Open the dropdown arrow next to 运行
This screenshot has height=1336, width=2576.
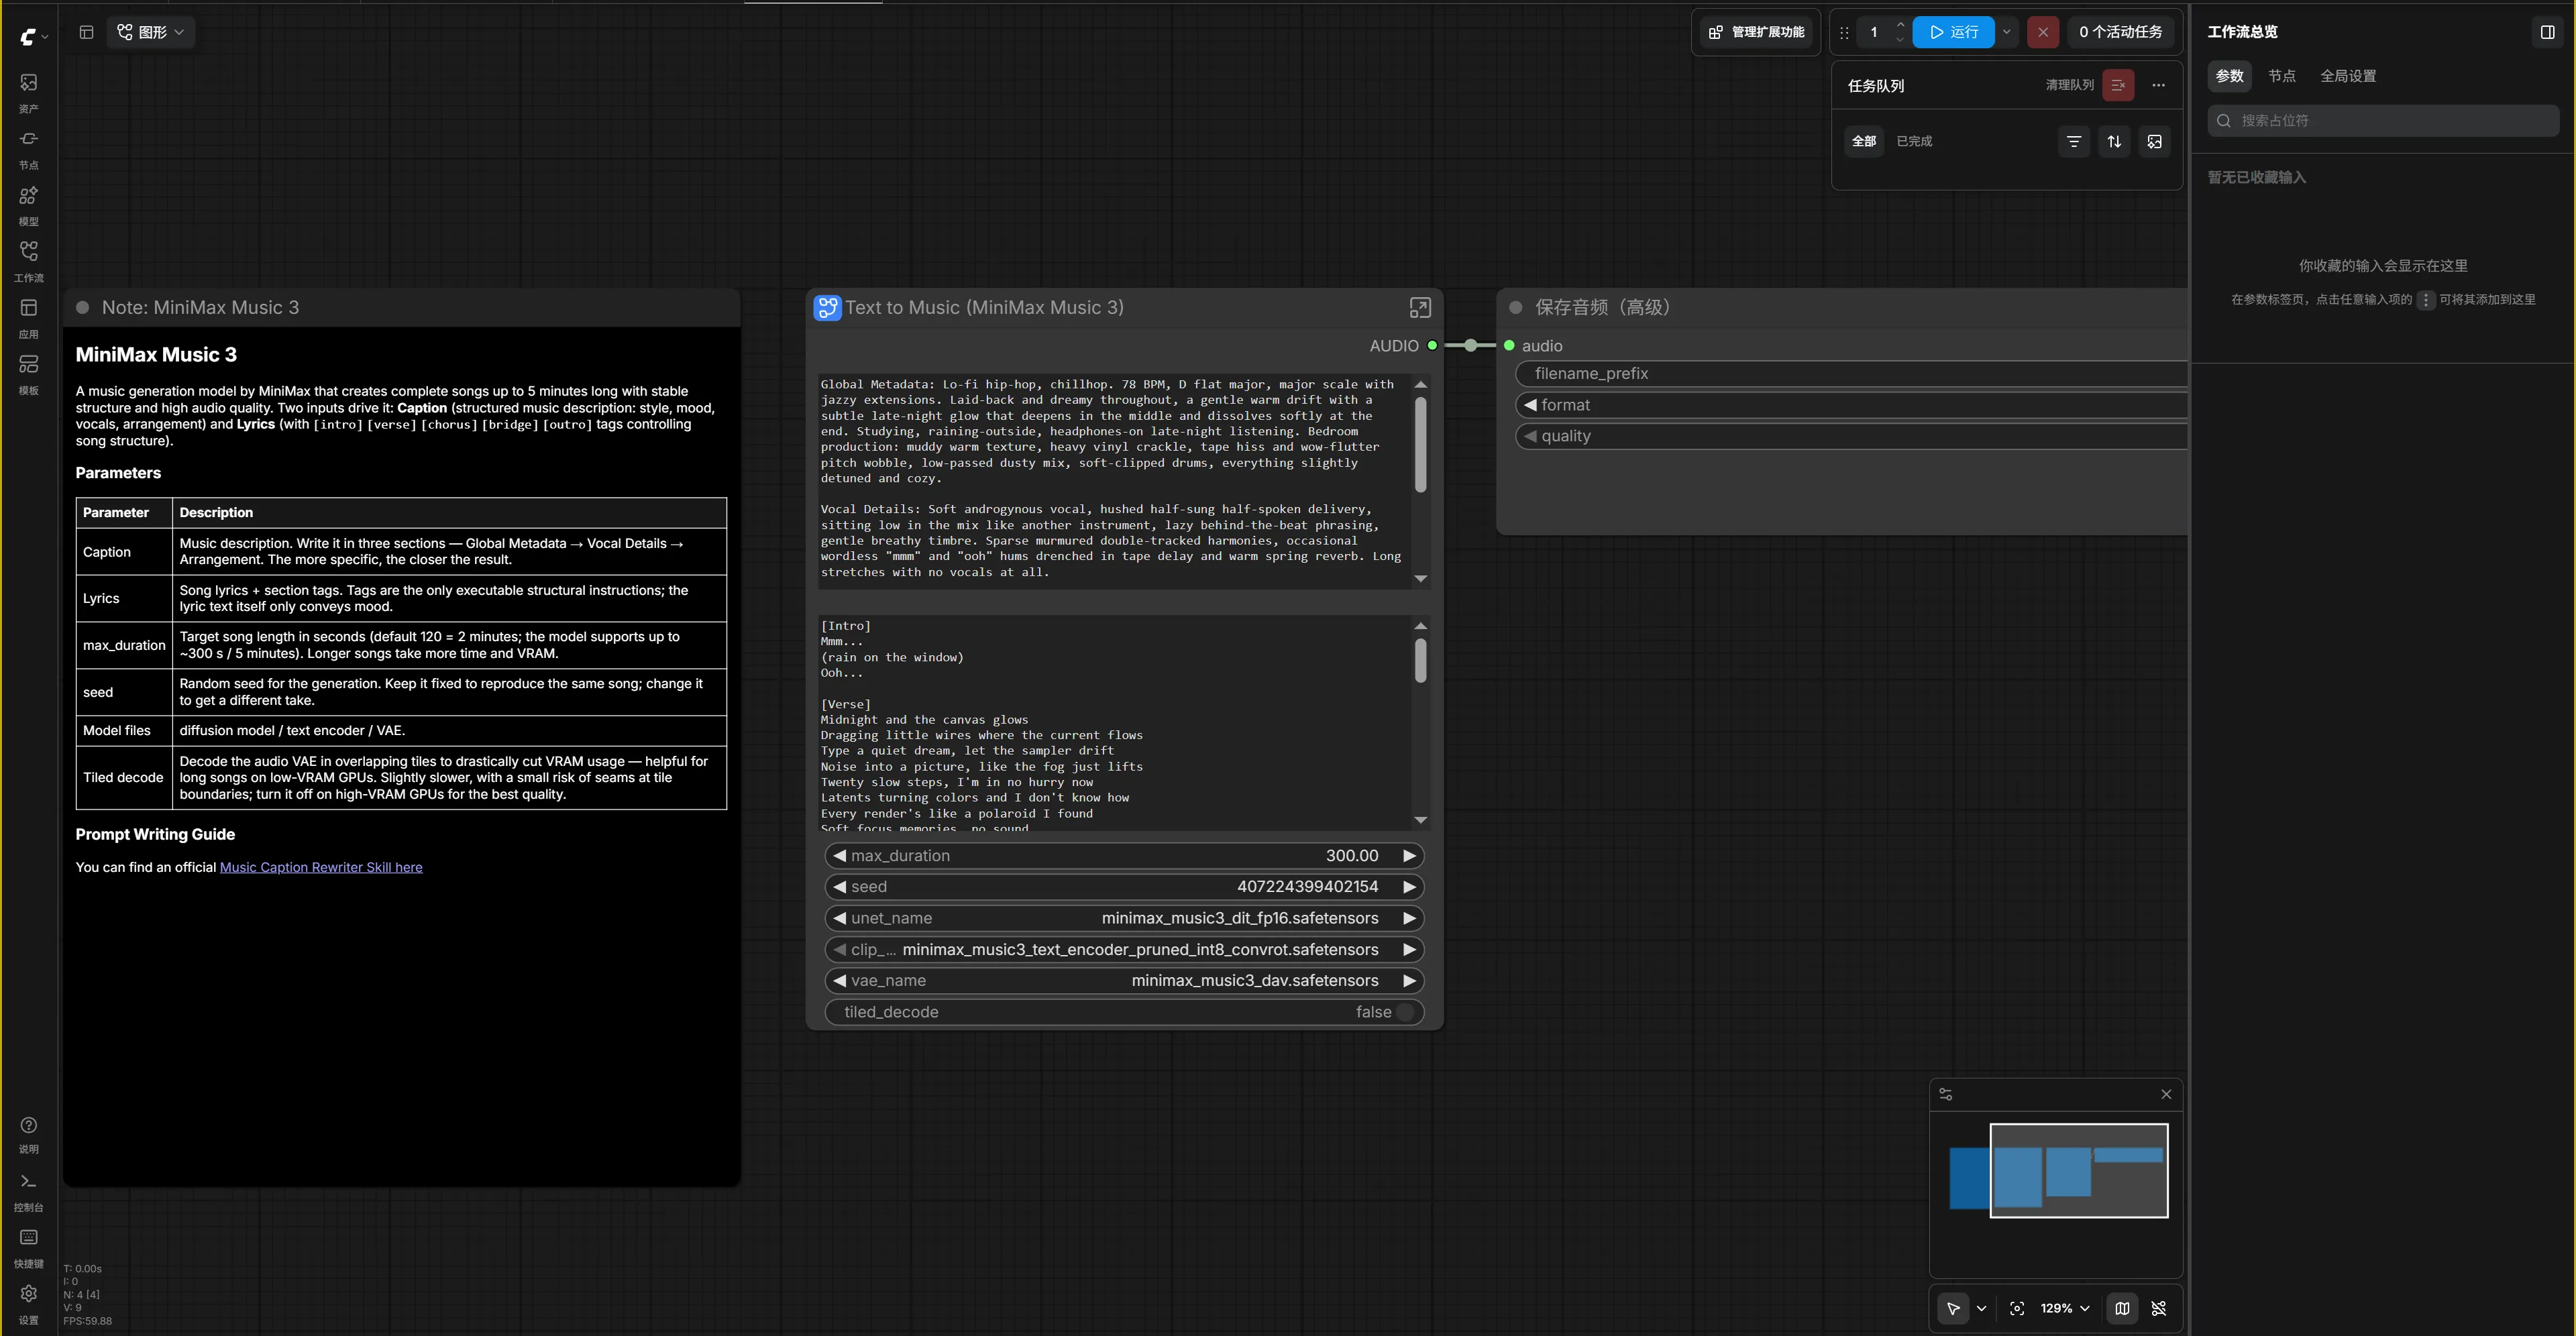[2006, 32]
